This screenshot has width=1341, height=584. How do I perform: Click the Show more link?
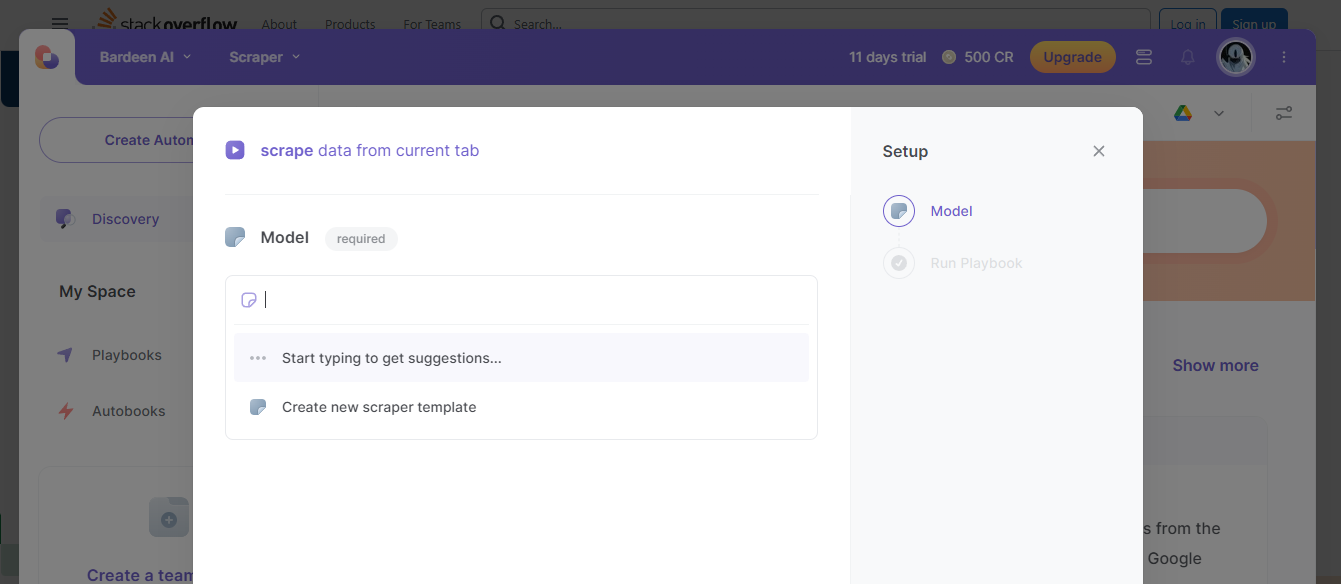click(1215, 365)
